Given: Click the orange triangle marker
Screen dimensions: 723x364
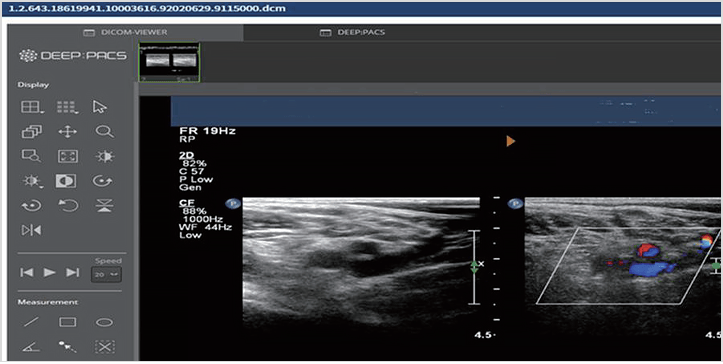Looking at the screenshot, I should tap(510, 141).
